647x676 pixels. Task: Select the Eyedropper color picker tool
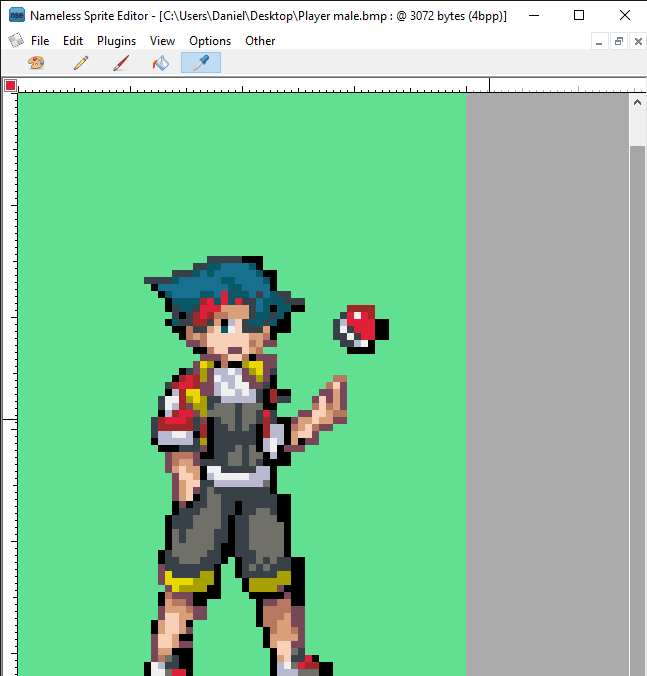[201, 63]
